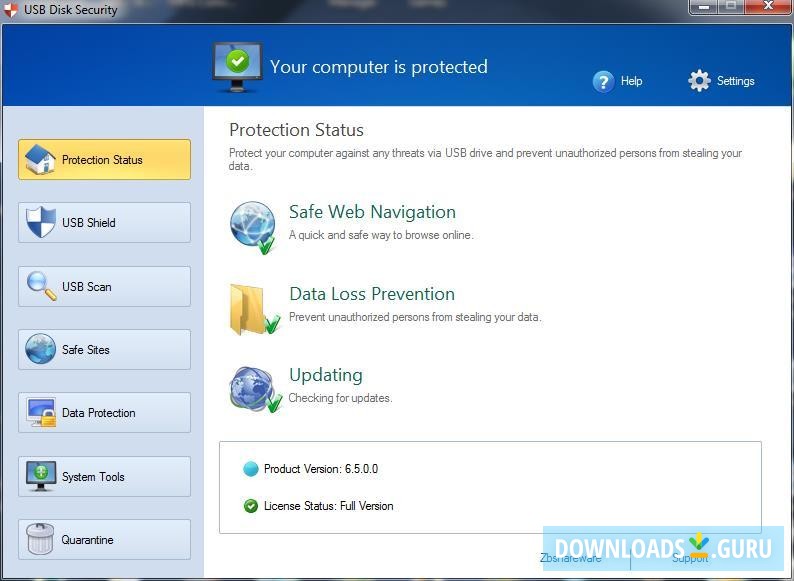Click the magnifying glass USB Scan icon
Screen dimensions: 794x581
(x=42, y=286)
